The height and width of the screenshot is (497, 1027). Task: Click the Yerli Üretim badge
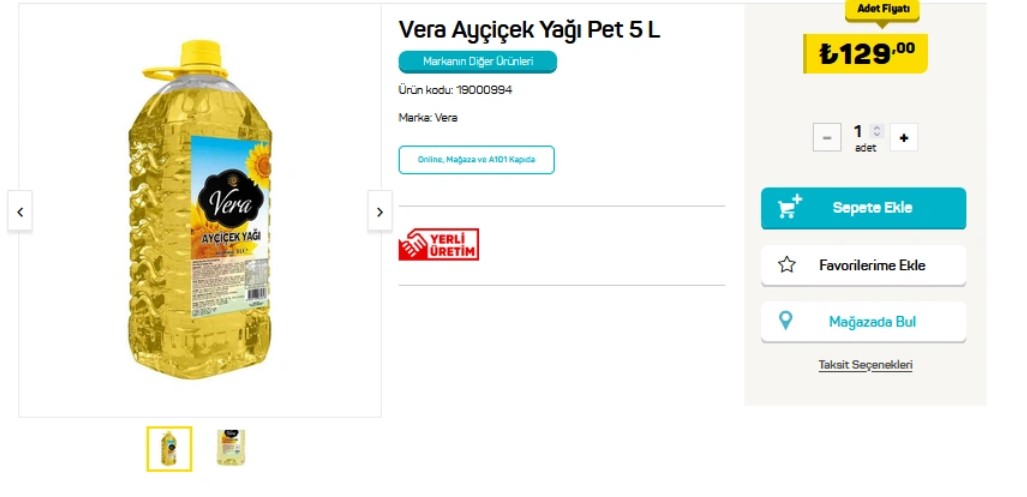click(x=439, y=244)
